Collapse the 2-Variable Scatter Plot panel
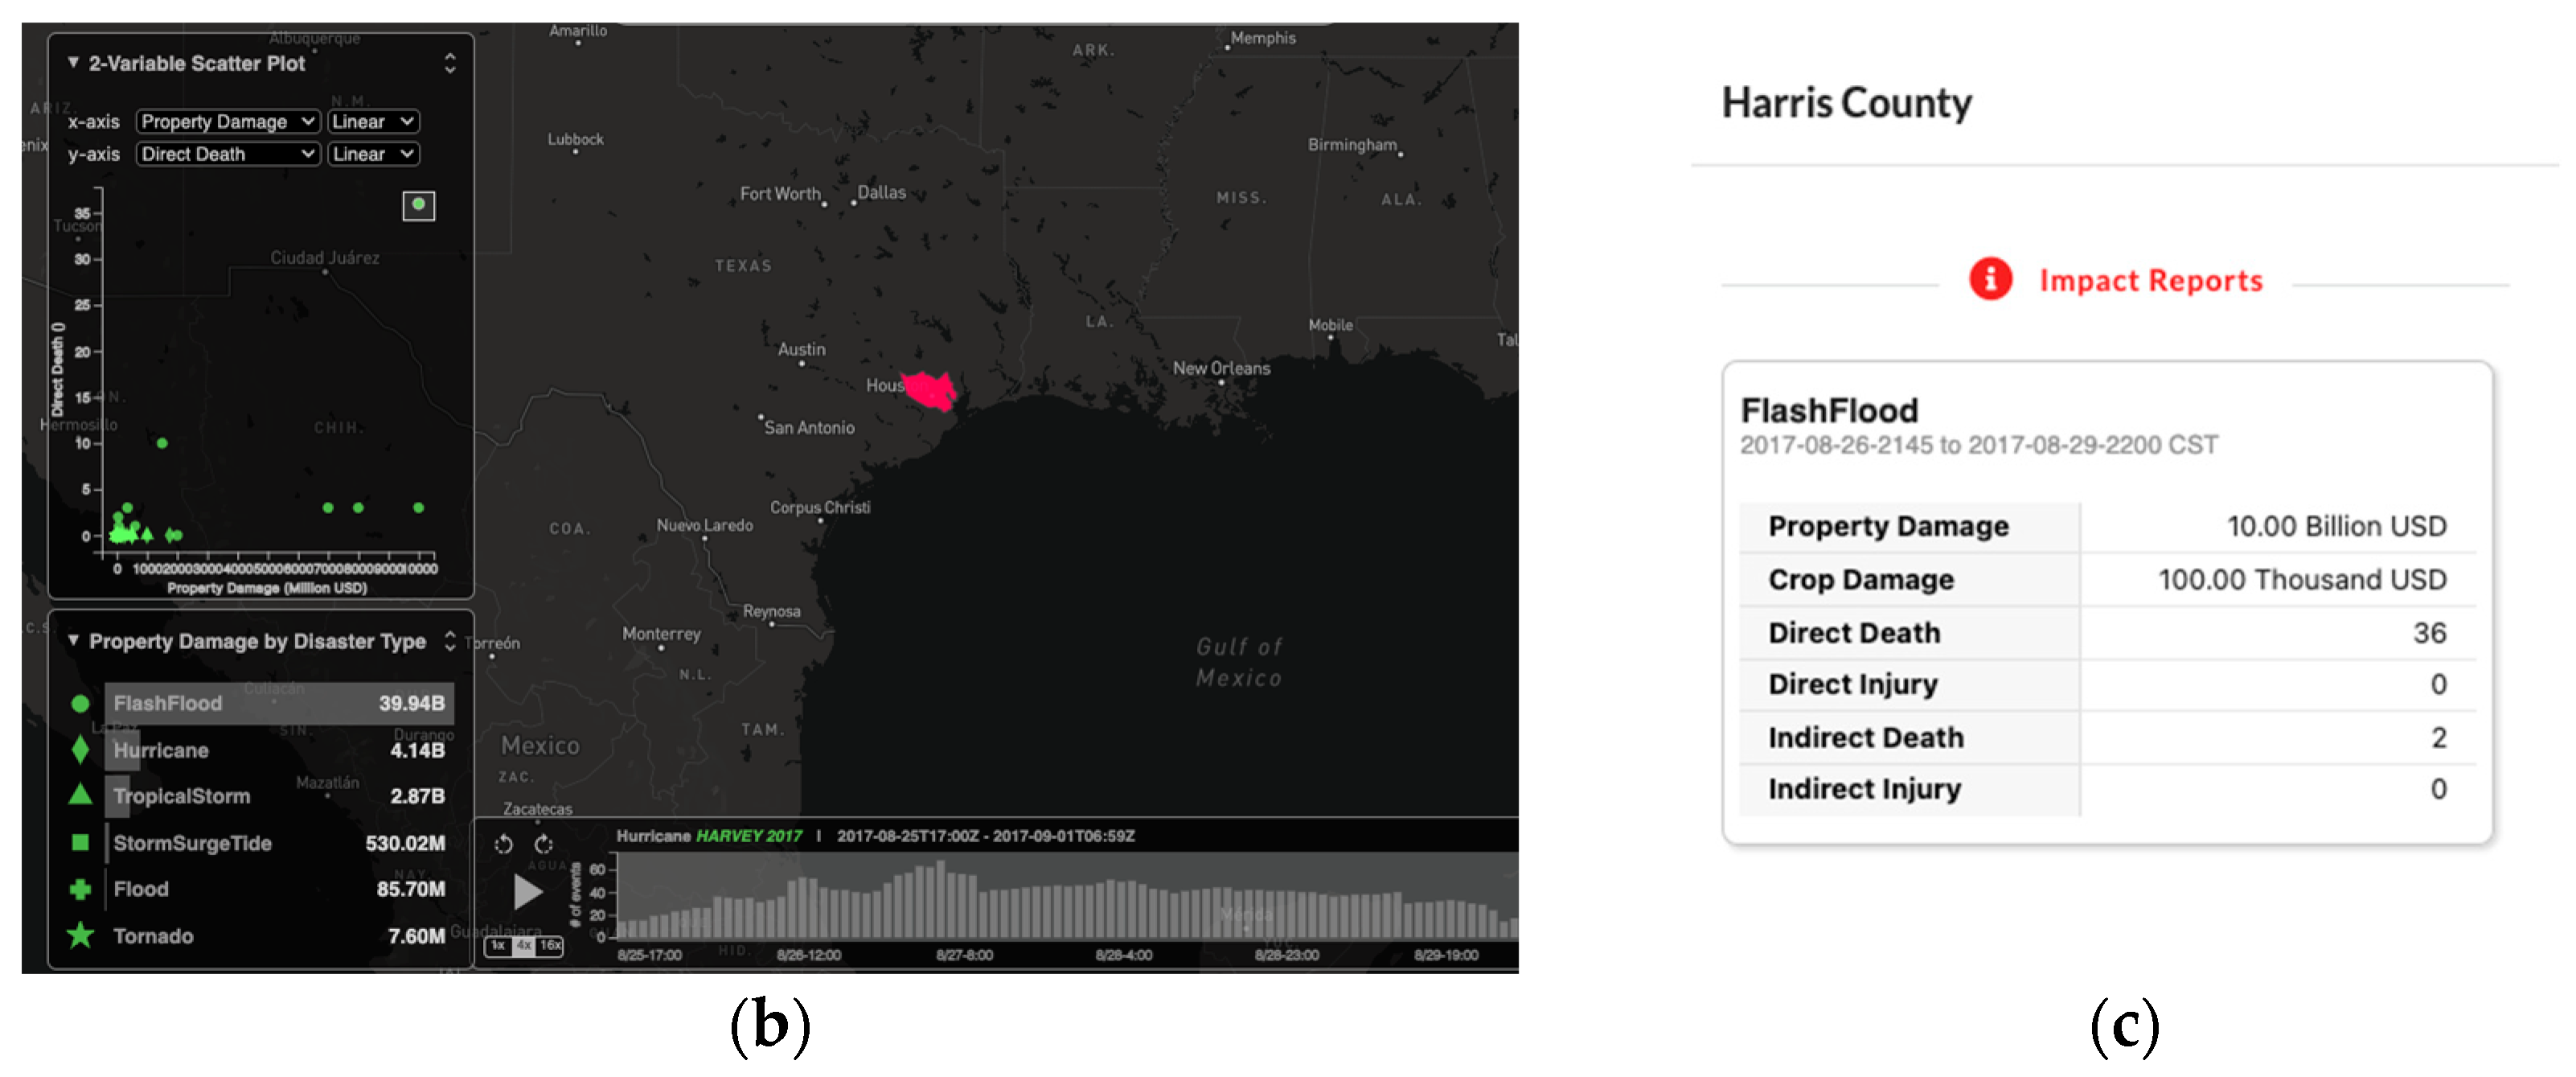 73,62
